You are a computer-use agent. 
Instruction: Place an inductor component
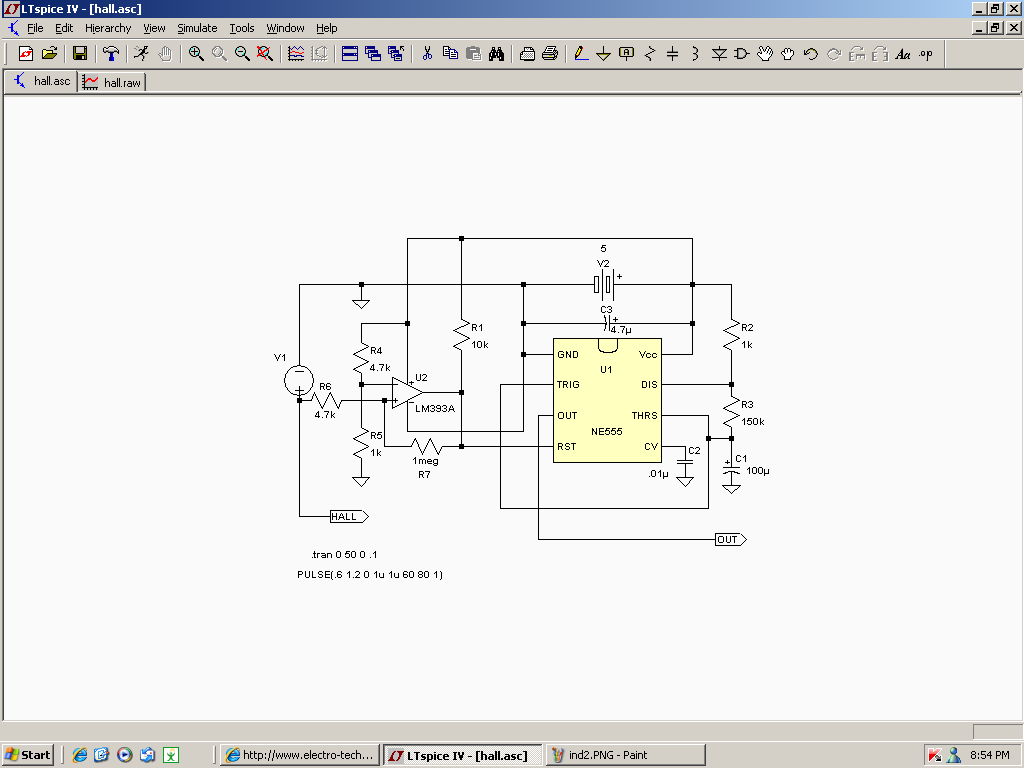pos(696,54)
